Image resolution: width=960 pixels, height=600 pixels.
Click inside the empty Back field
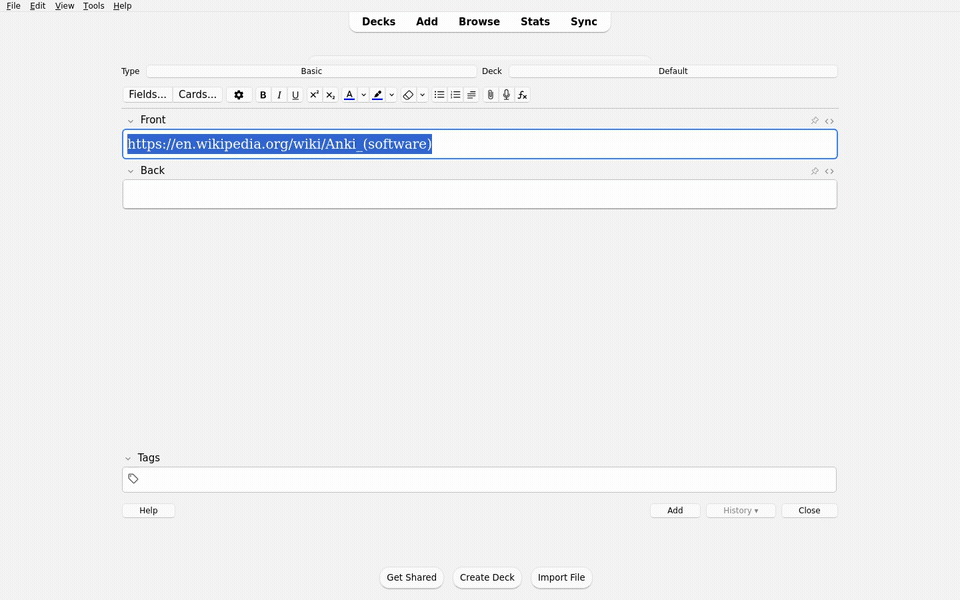[x=479, y=194]
